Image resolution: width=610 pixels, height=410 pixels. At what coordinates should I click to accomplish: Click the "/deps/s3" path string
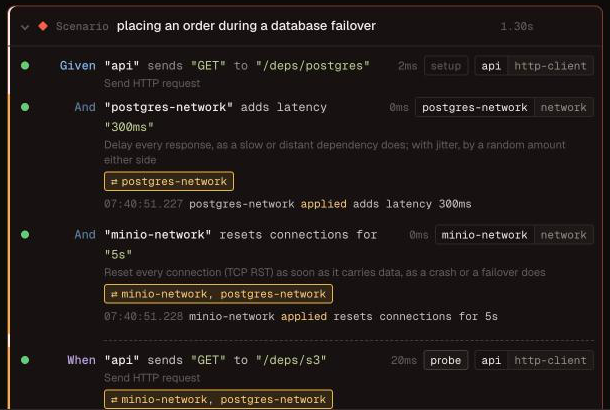291,360
